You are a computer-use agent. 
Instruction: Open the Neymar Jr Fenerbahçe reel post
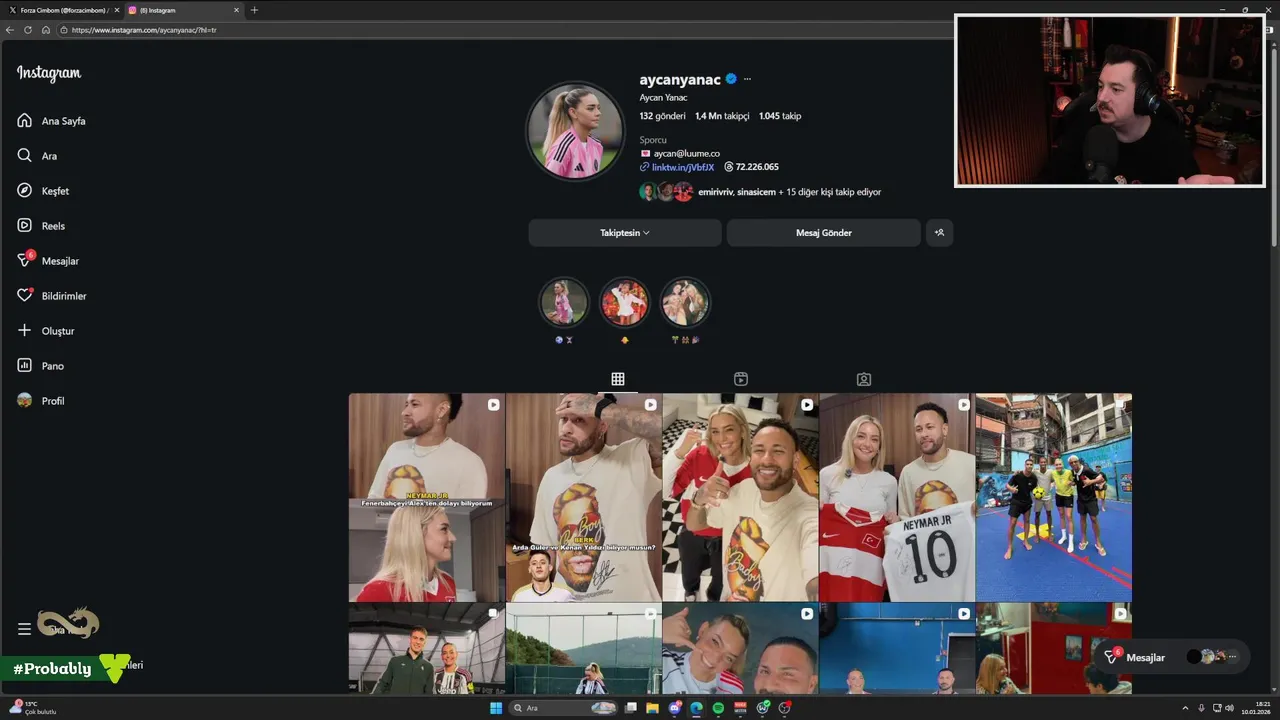pos(427,497)
